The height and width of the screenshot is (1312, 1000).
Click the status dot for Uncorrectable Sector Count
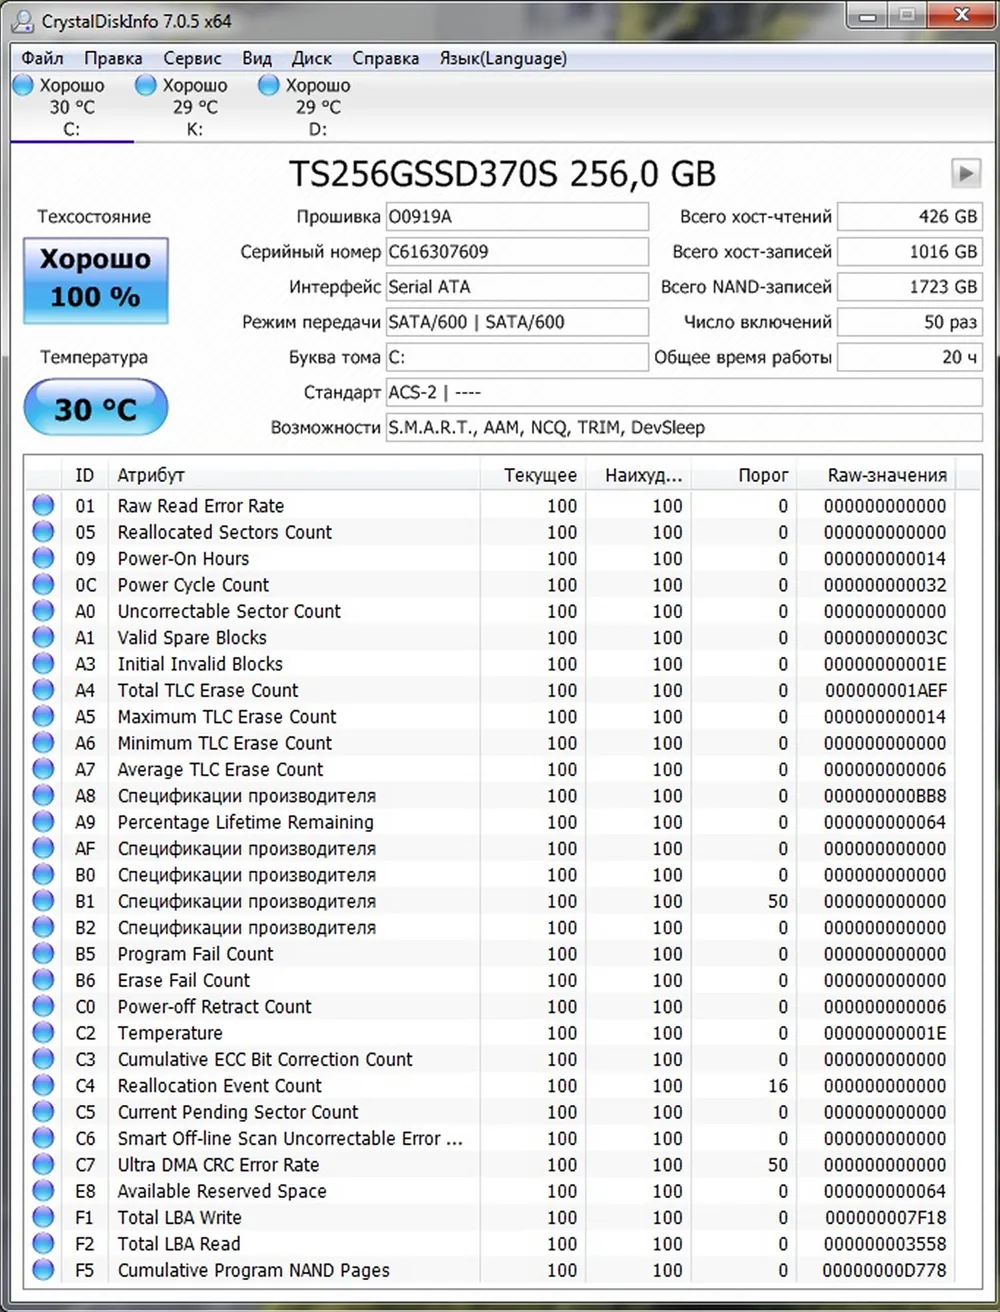[43, 611]
